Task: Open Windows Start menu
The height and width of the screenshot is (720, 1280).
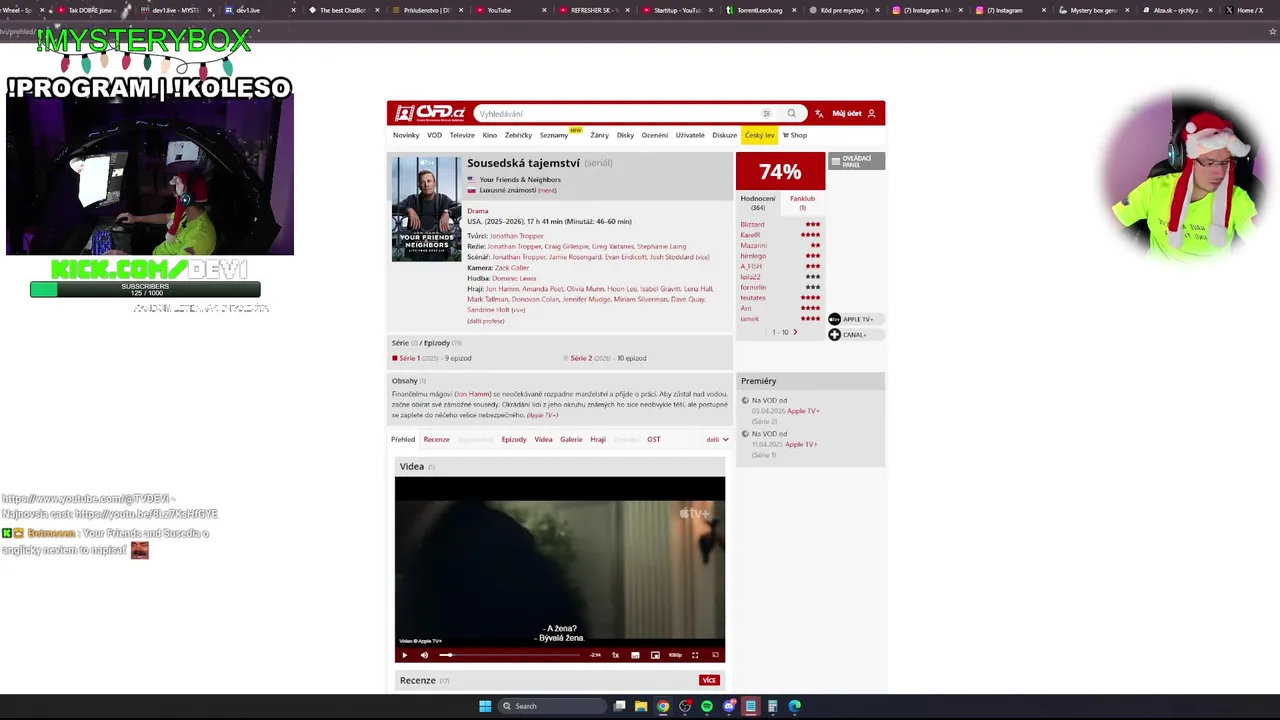Action: click(x=485, y=706)
